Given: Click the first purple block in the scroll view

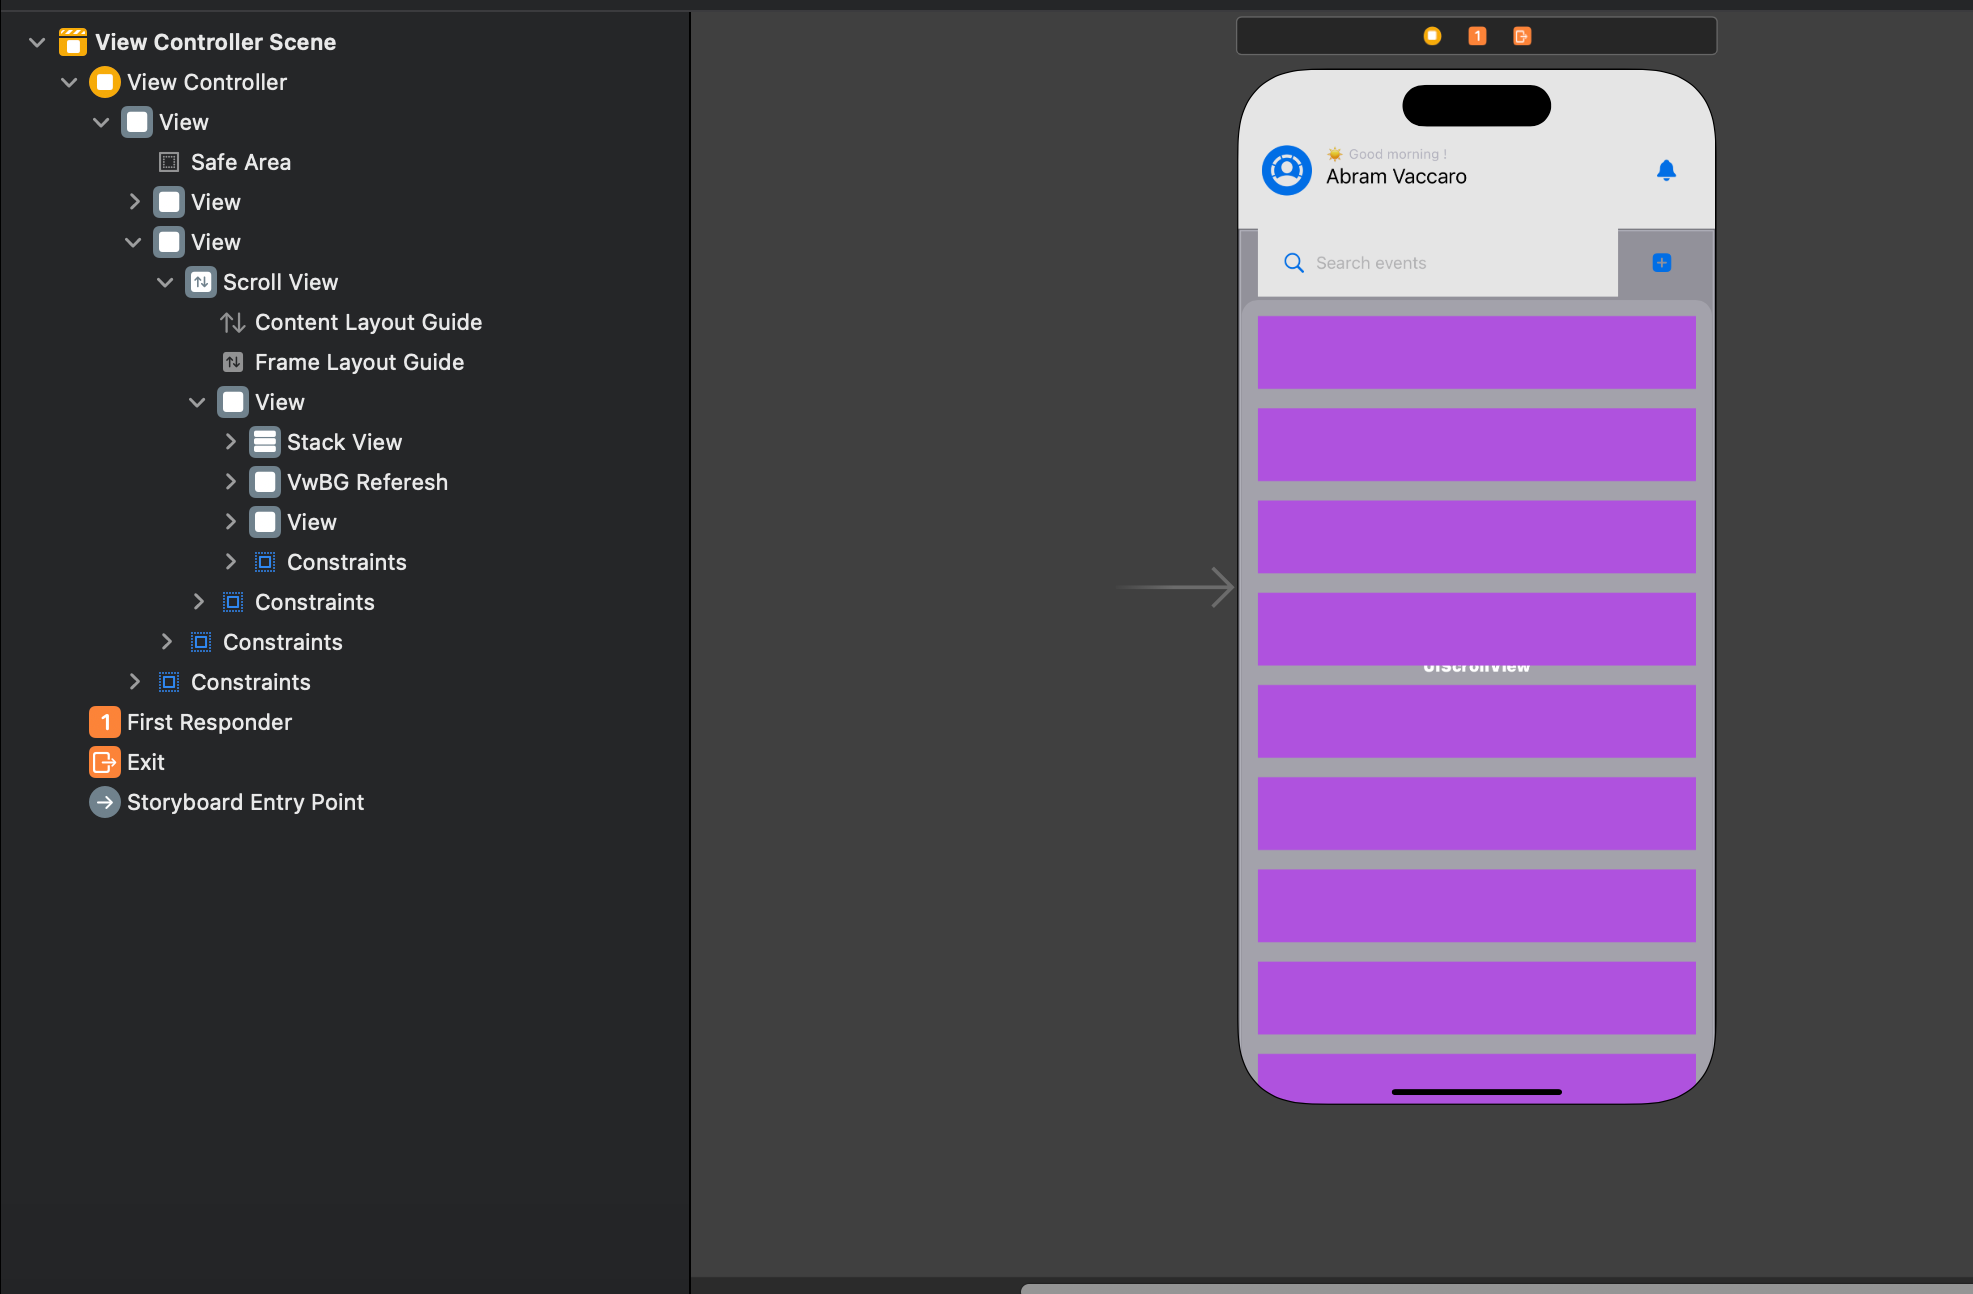Looking at the screenshot, I should tap(1476, 352).
